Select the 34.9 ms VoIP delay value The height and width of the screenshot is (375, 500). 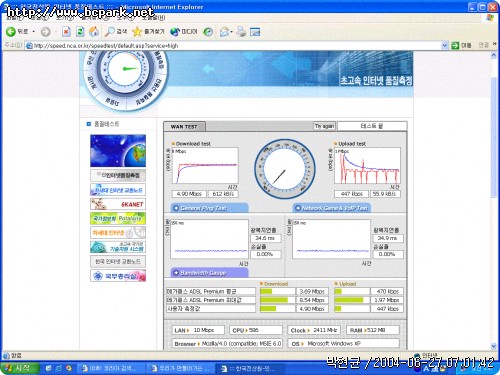point(388,238)
